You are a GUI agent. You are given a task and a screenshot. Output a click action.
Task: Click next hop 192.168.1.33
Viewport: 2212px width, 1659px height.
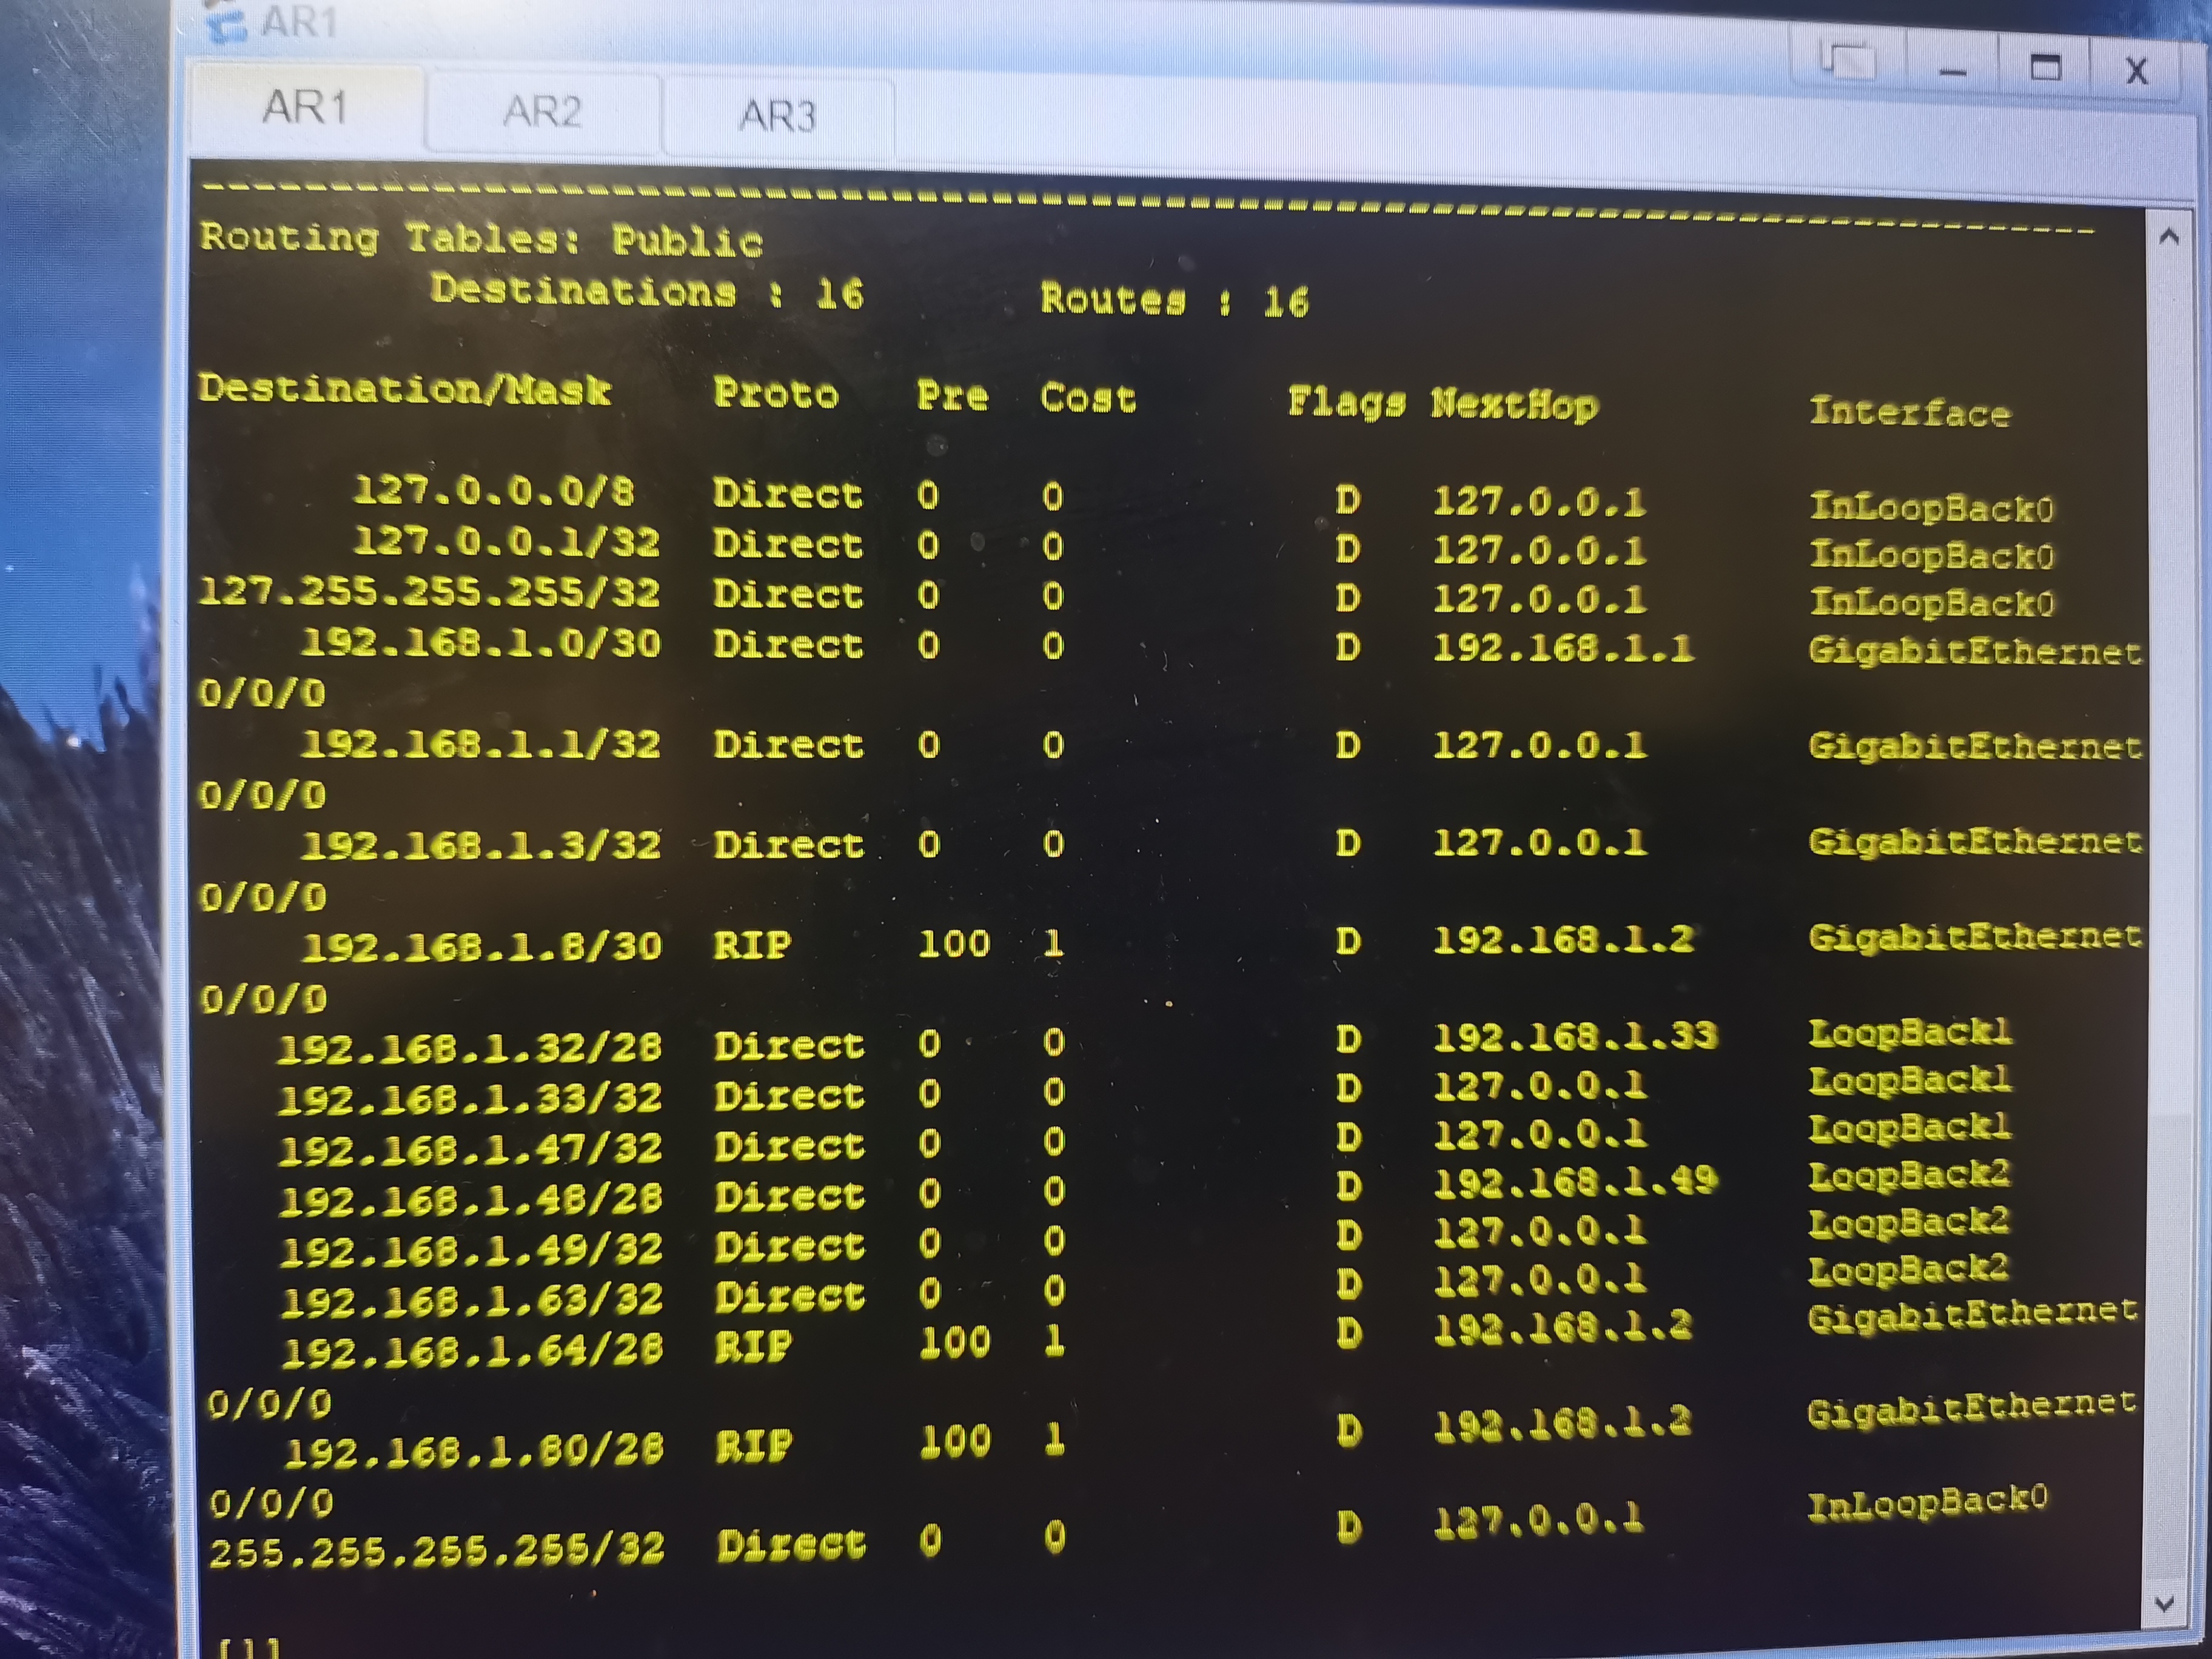1576,1036
